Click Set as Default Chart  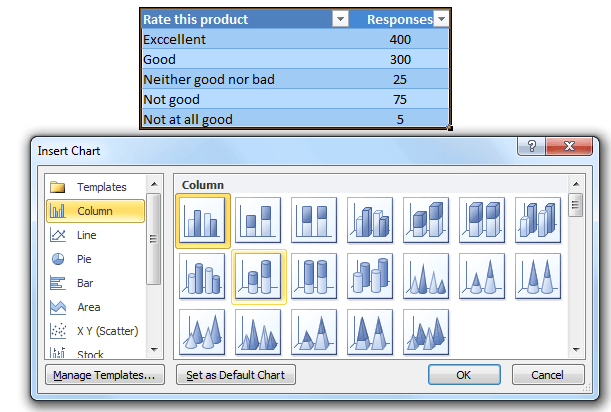(235, 375)
